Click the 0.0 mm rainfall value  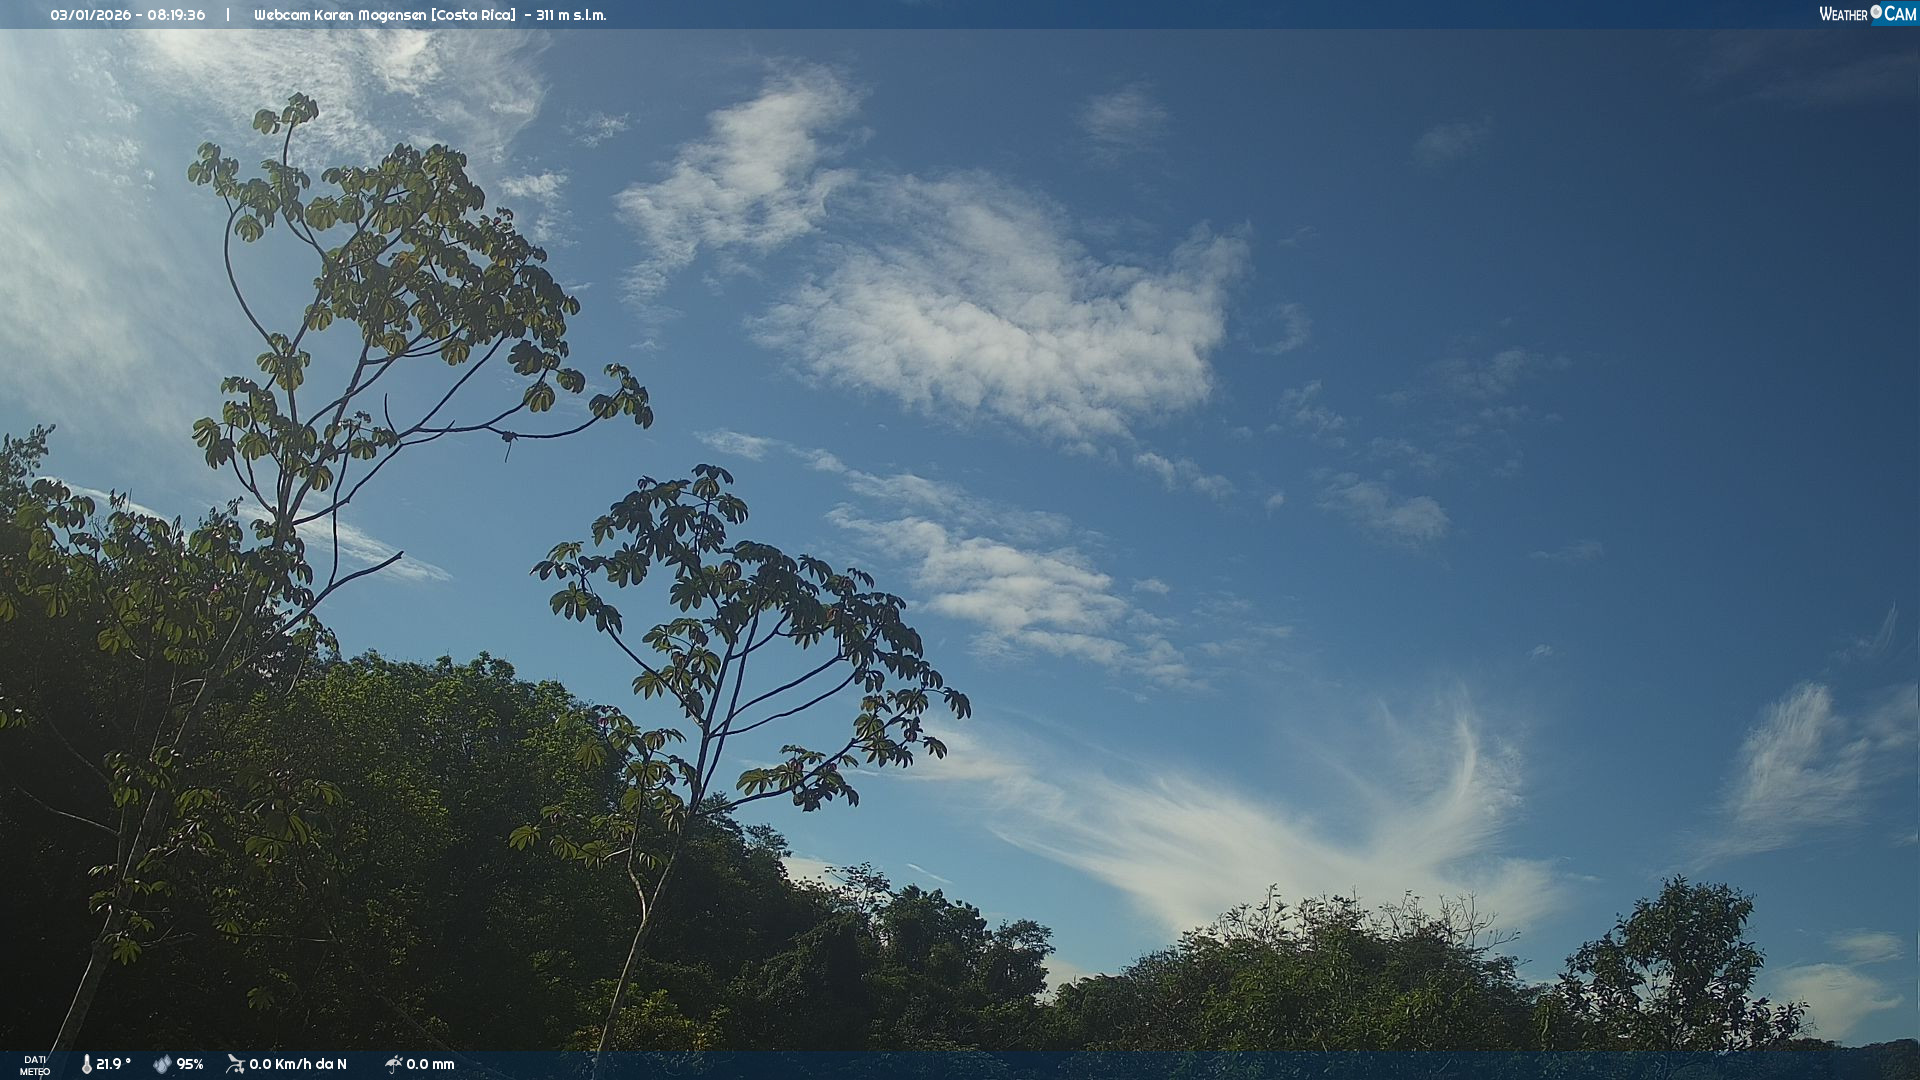click(430, 1064)
